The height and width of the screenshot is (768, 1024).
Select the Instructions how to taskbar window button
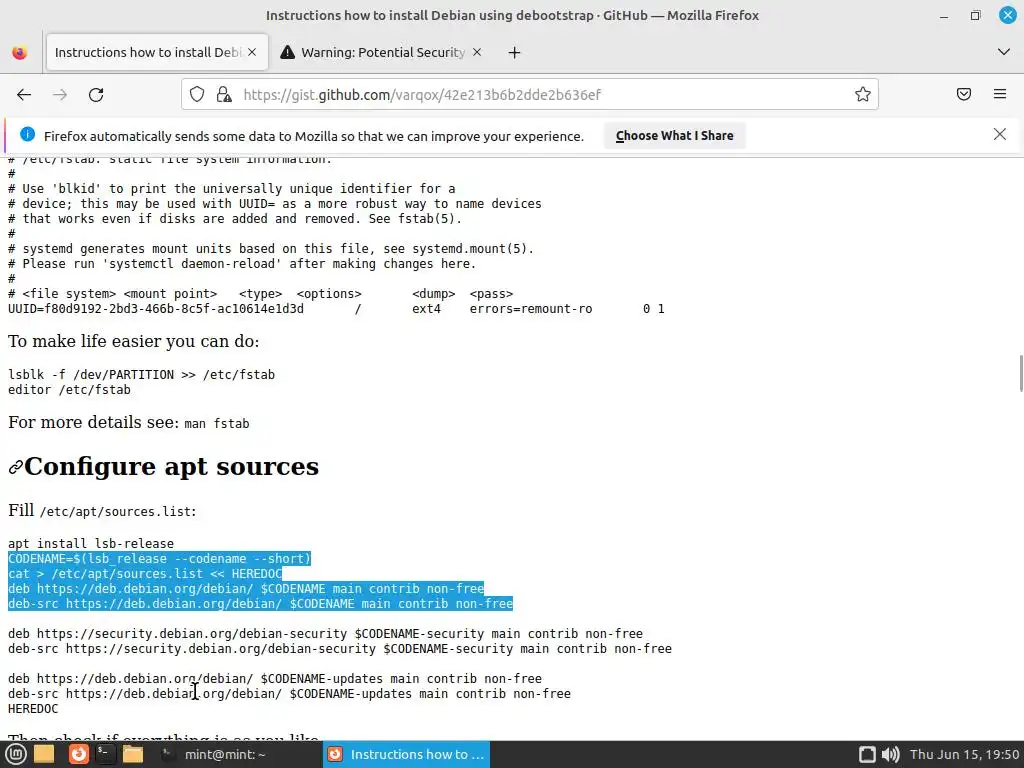406,754
